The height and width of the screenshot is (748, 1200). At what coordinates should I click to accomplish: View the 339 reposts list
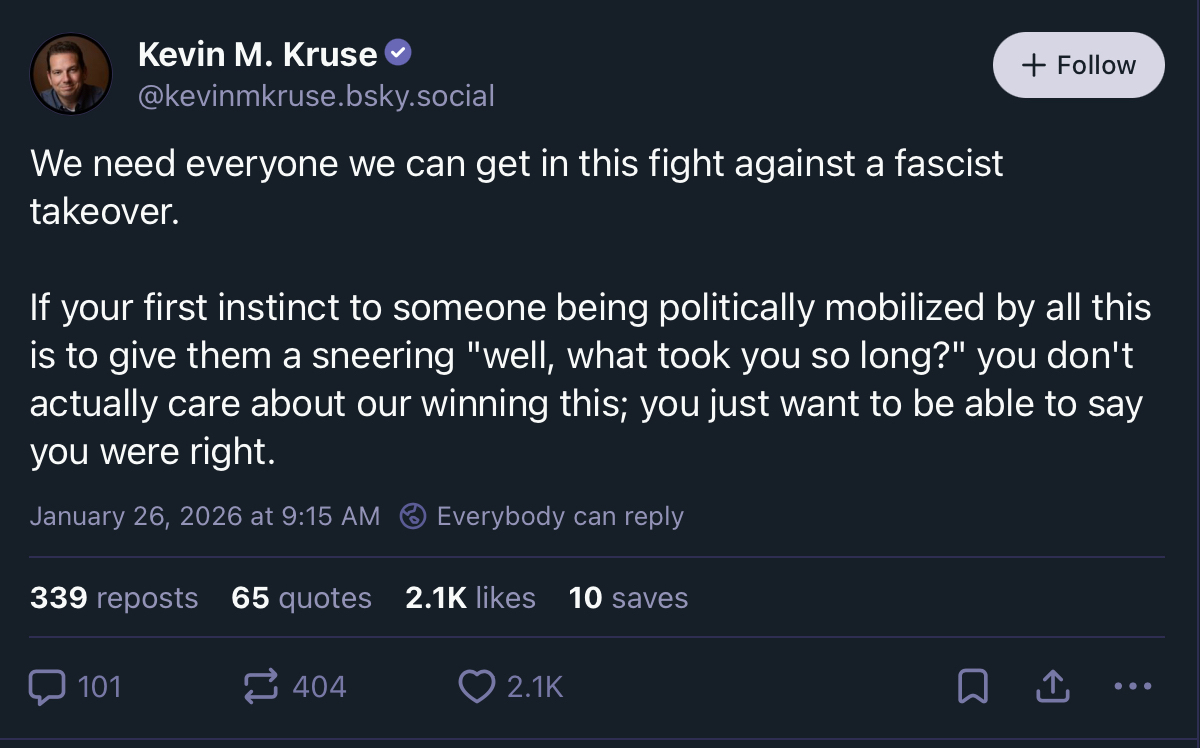pos(114,598)
